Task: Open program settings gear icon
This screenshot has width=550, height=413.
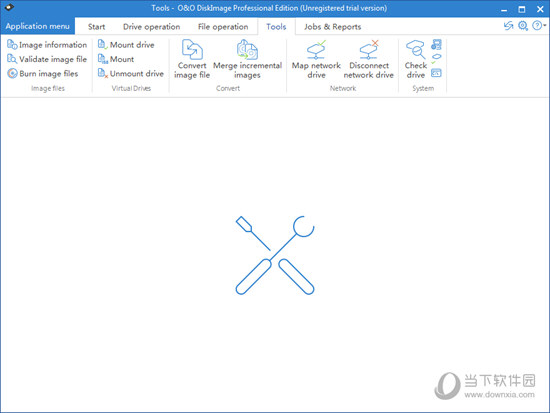Action: (x=523, y=26)
